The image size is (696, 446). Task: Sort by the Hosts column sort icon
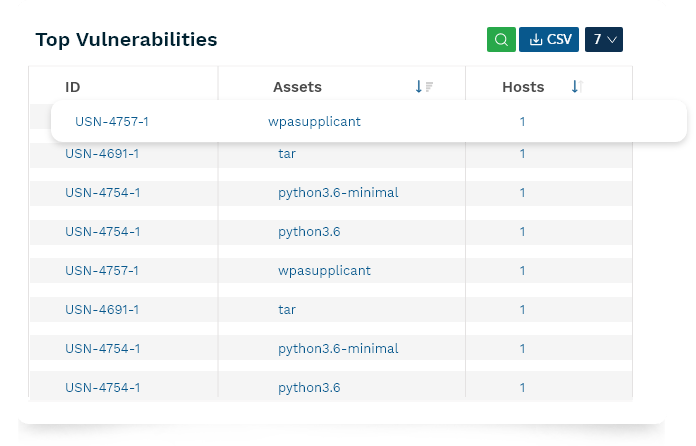pyautogui.click(x=575, y=87)
